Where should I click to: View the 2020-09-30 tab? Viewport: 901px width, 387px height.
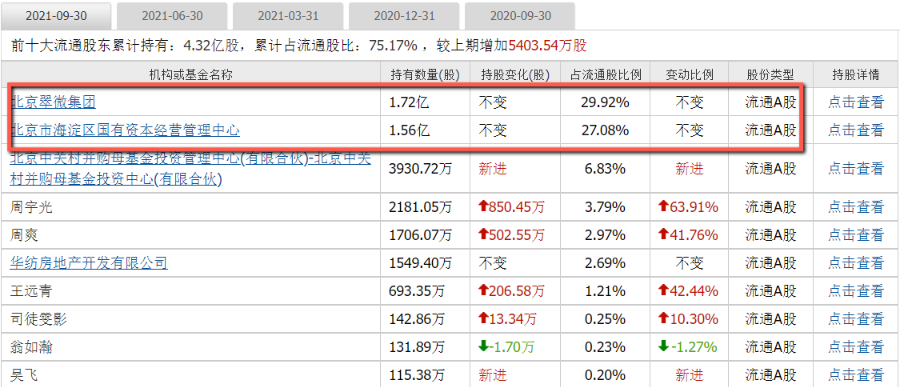click(520, 16)
